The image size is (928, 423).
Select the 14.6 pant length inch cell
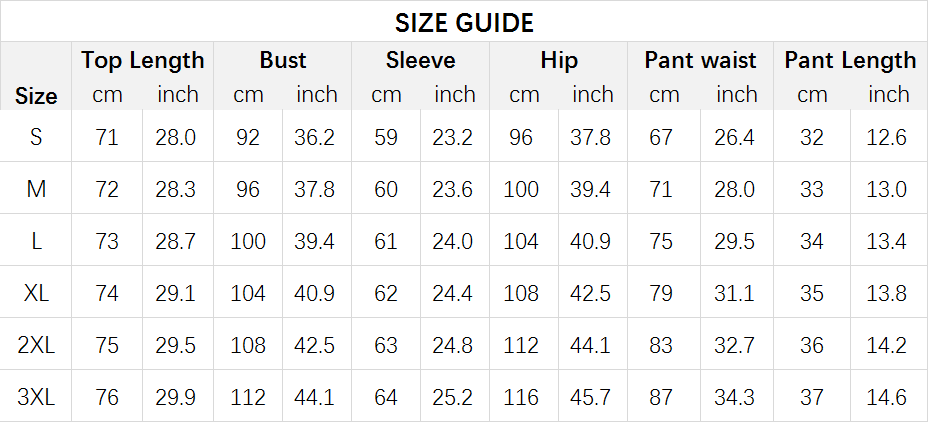click(x=886, y=398)
